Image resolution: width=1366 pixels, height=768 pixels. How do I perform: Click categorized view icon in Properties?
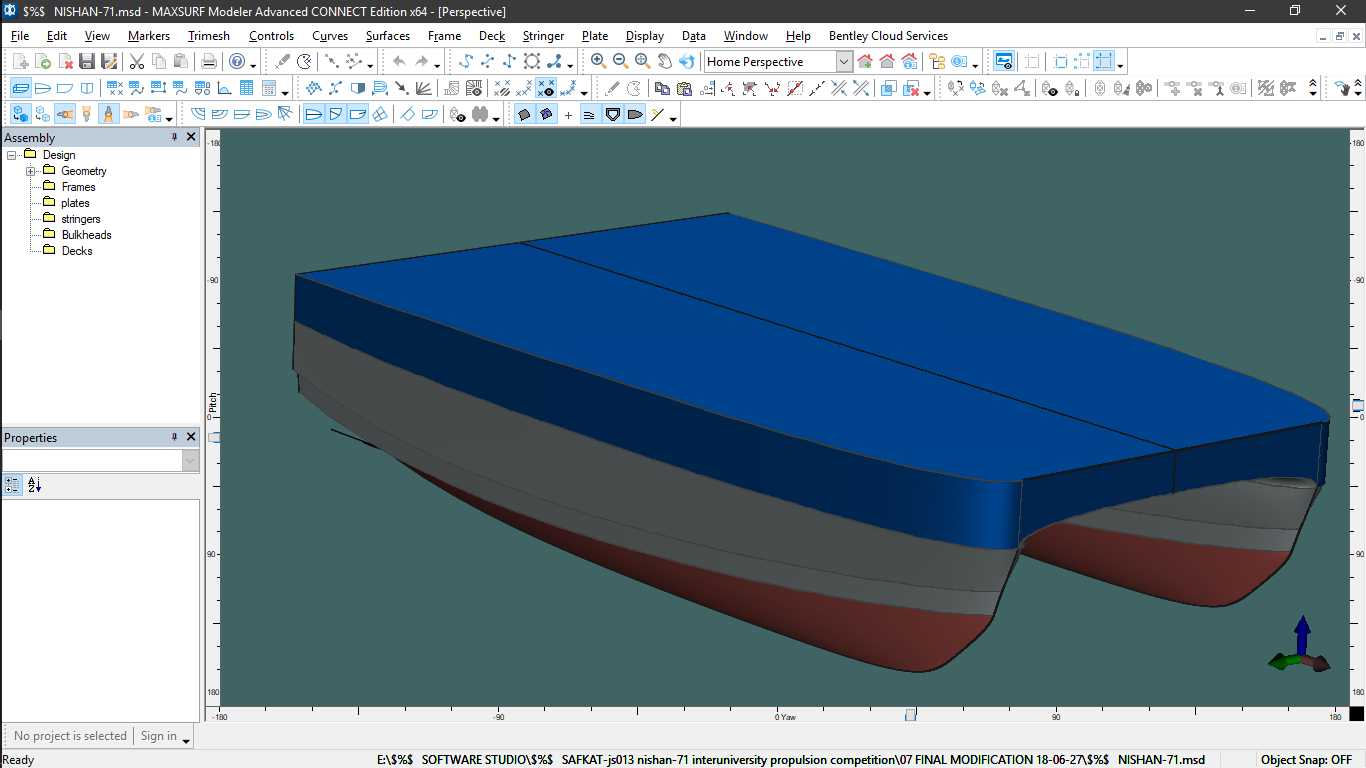click(12, 485)
